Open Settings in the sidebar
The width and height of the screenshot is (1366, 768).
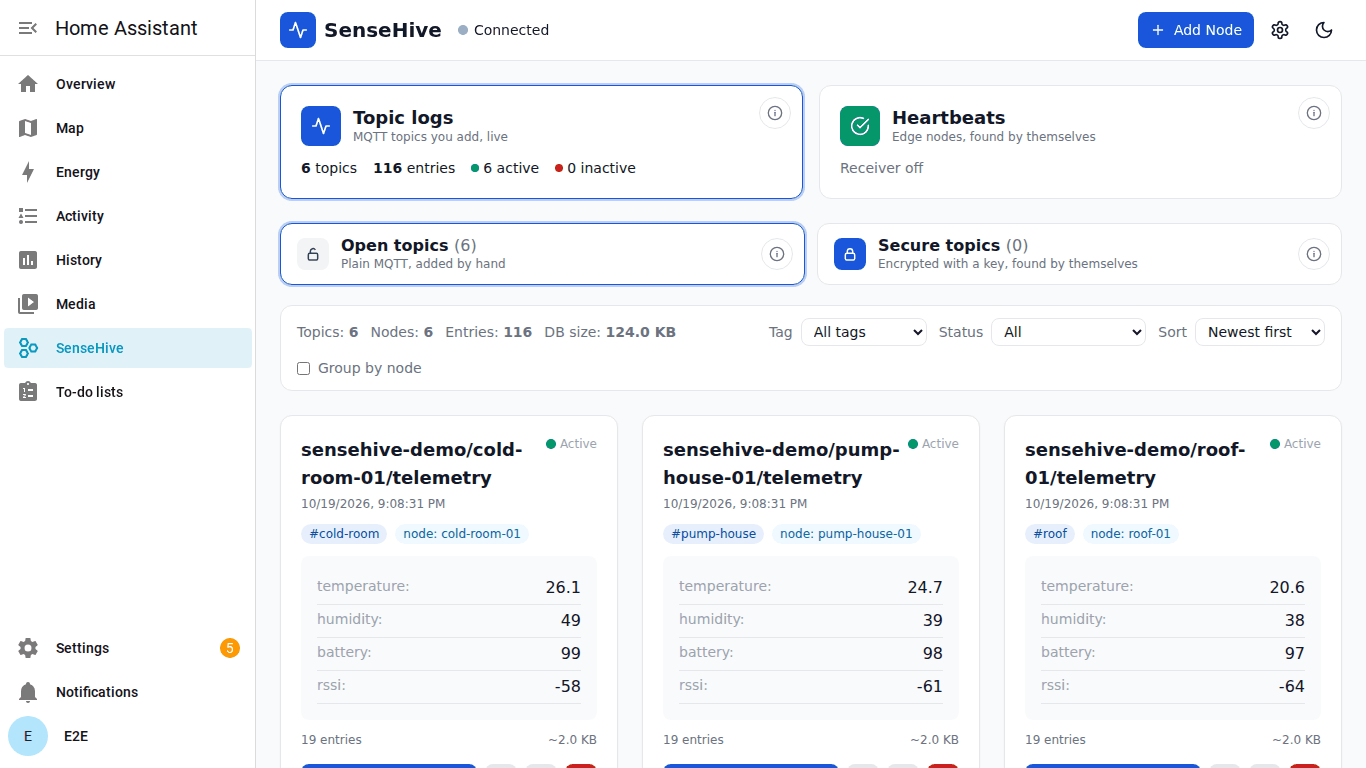128,648
